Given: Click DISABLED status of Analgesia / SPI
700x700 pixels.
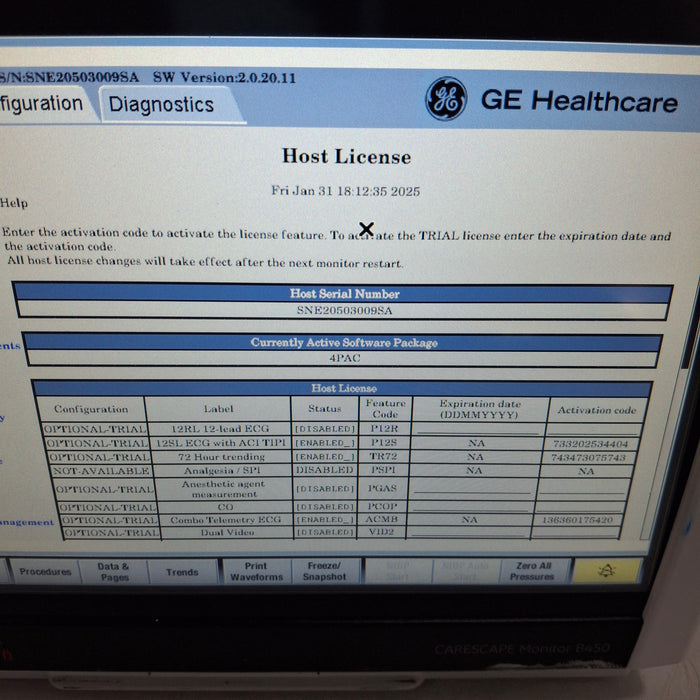Looking at the screenshot, I should (x=325, y=470).
